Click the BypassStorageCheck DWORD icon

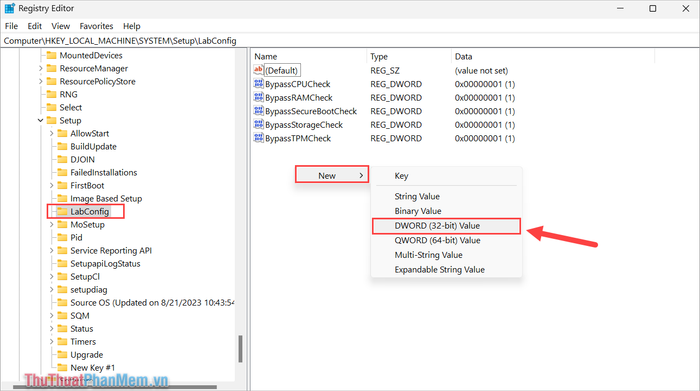pyautogui.click(x=258, y=125)
